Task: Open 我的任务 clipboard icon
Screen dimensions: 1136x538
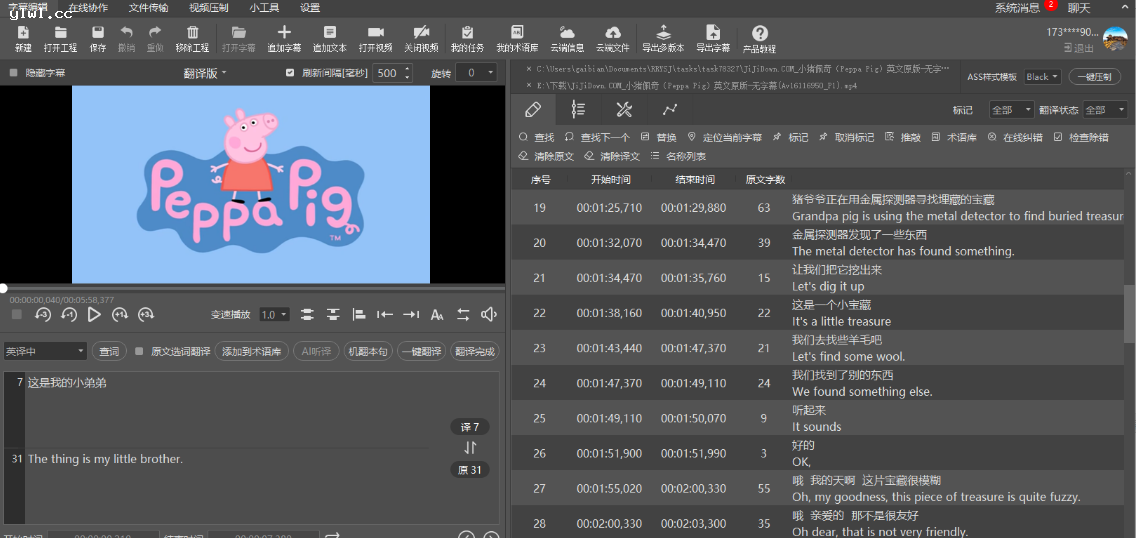Action: pos(467,33)
